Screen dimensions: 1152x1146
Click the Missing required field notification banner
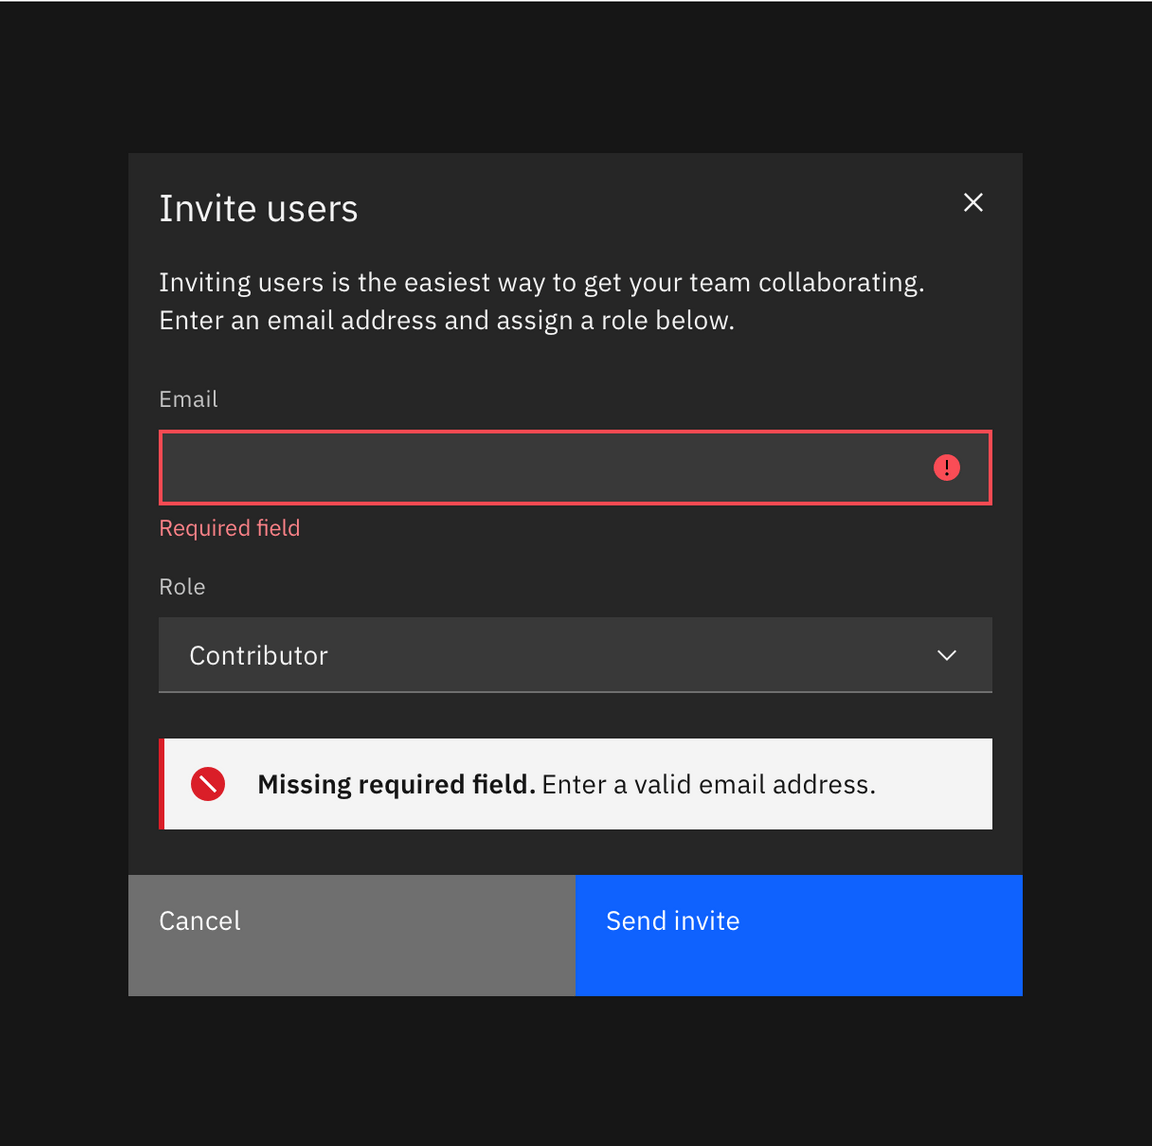point(575,784)
